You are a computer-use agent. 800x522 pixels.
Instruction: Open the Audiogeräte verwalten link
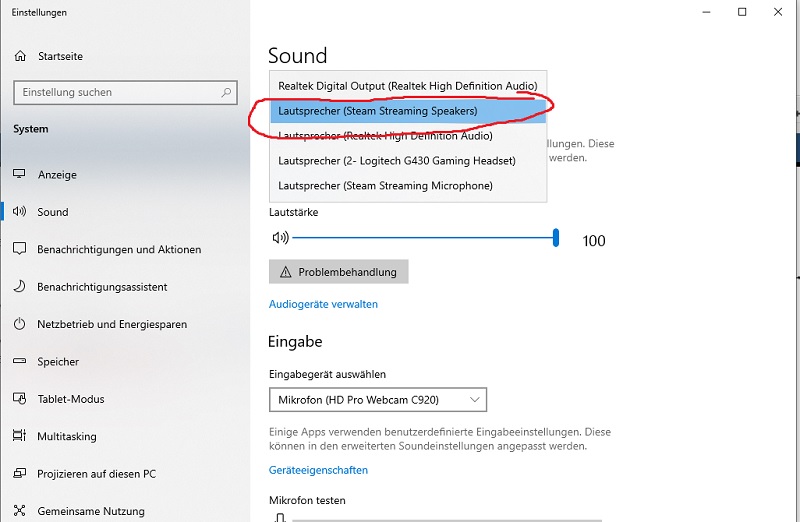(x=323, y=304)
